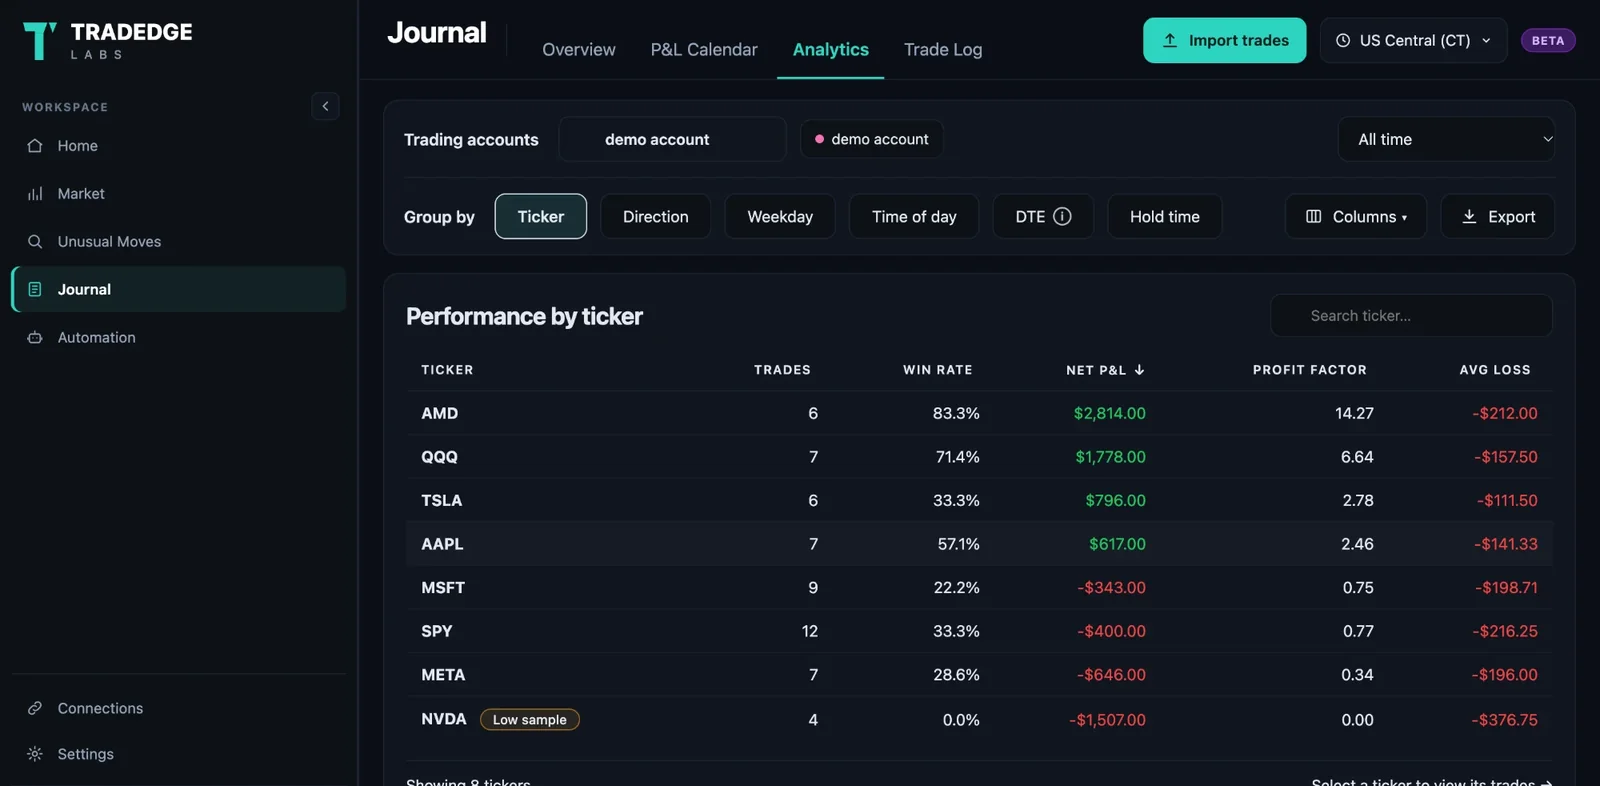Click the Search ticker field
Image resolution: width=1600 pixels, height=786 pixels.
click(x=1411, y=316)
